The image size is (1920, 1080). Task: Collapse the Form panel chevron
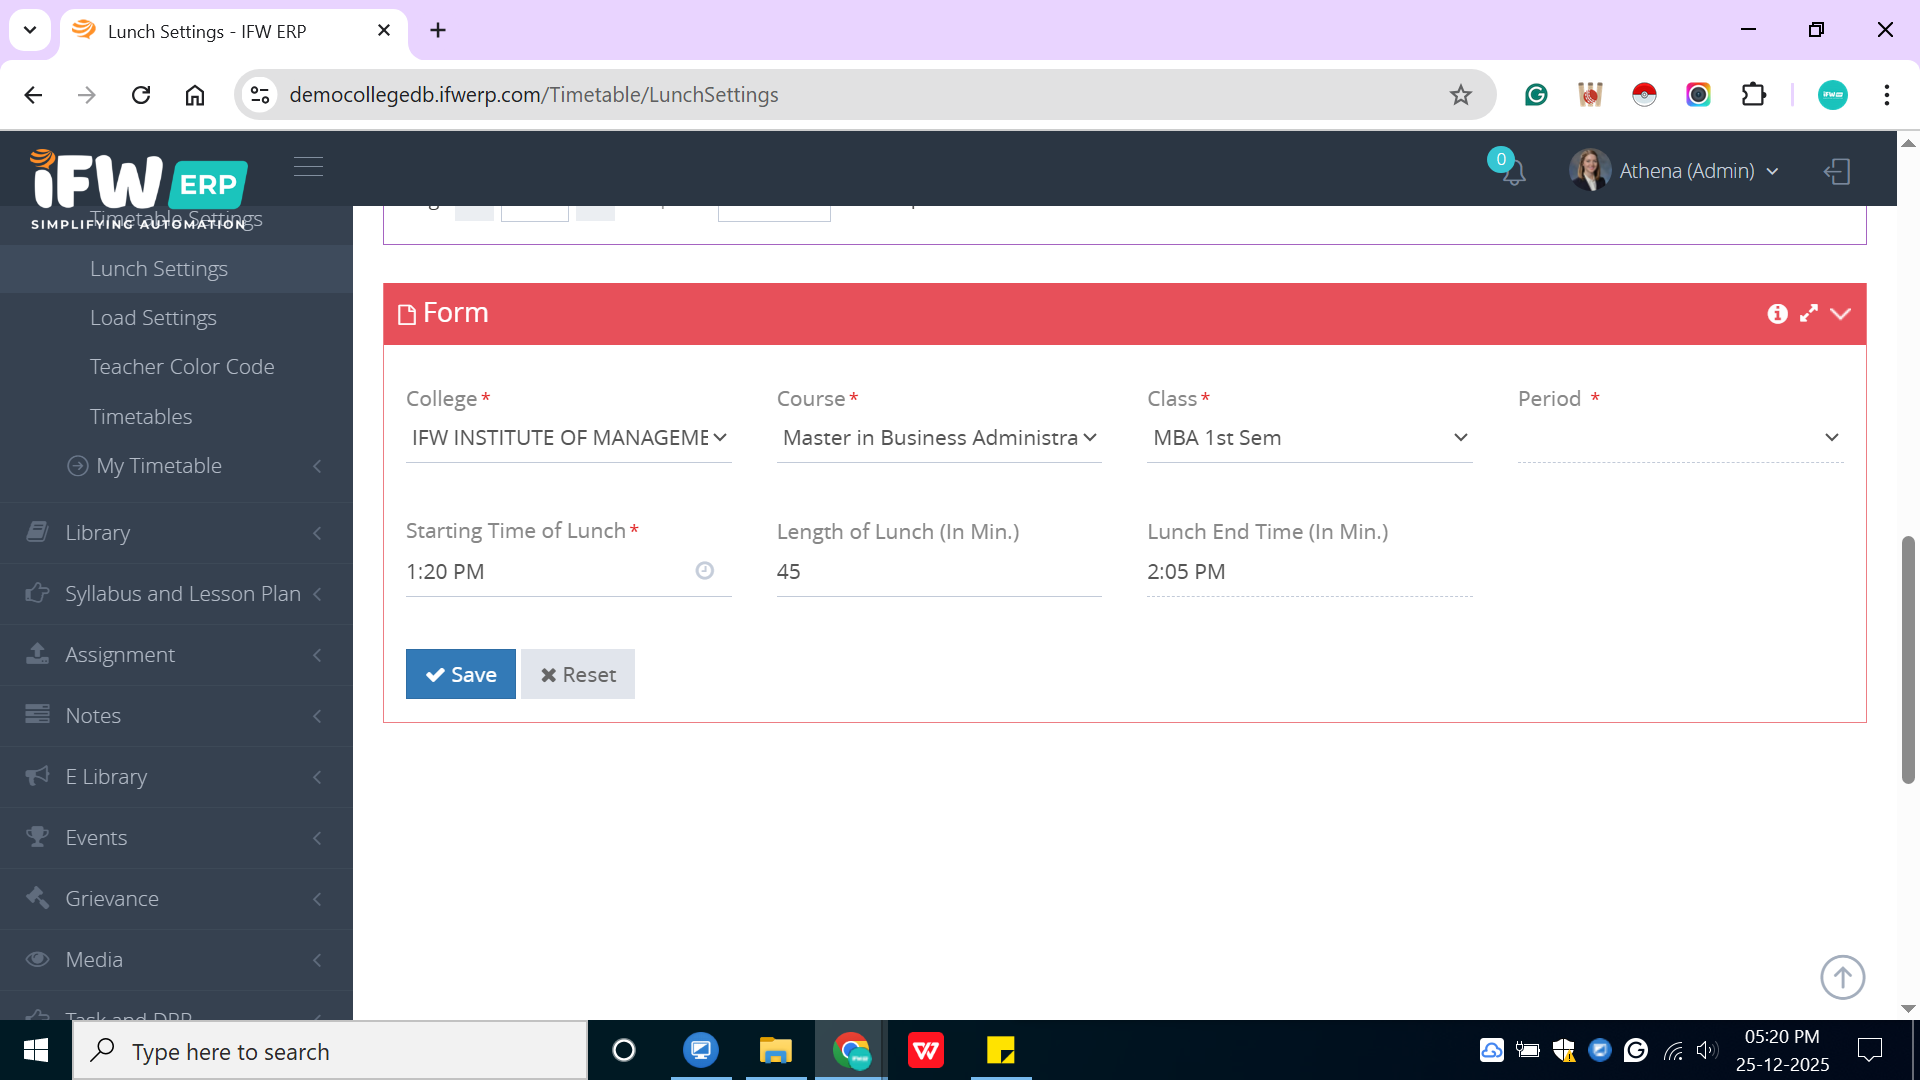[x=1840, y=314]
